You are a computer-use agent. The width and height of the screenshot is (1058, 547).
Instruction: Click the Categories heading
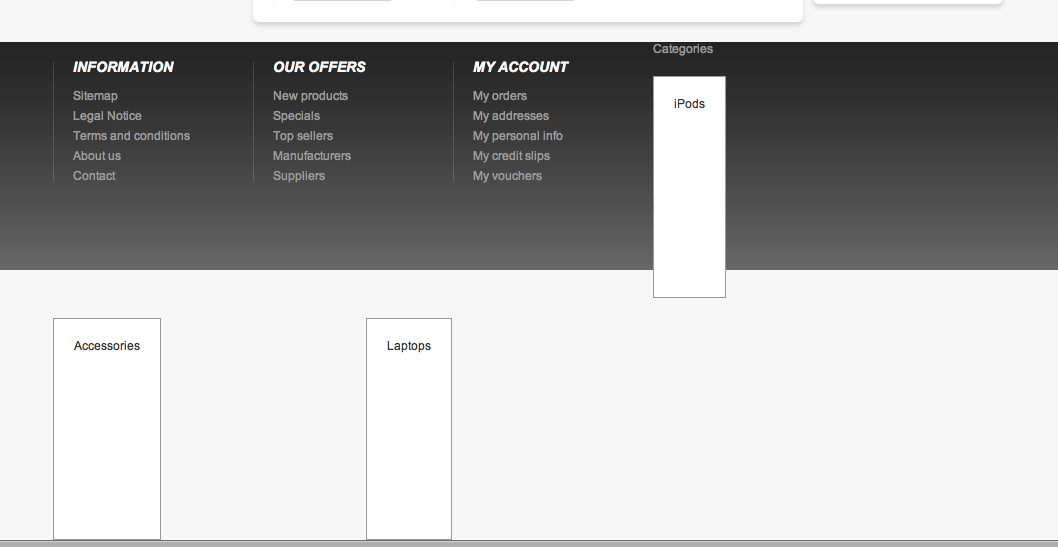[x=683, y=49]
